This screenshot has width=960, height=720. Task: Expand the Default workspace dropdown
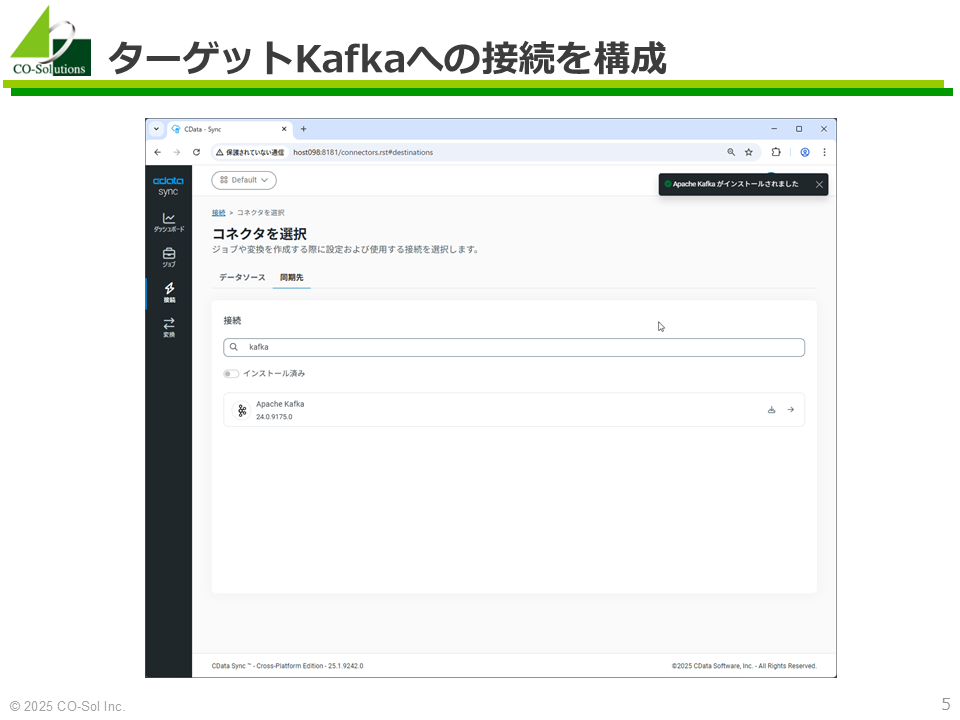pos(244,180)
